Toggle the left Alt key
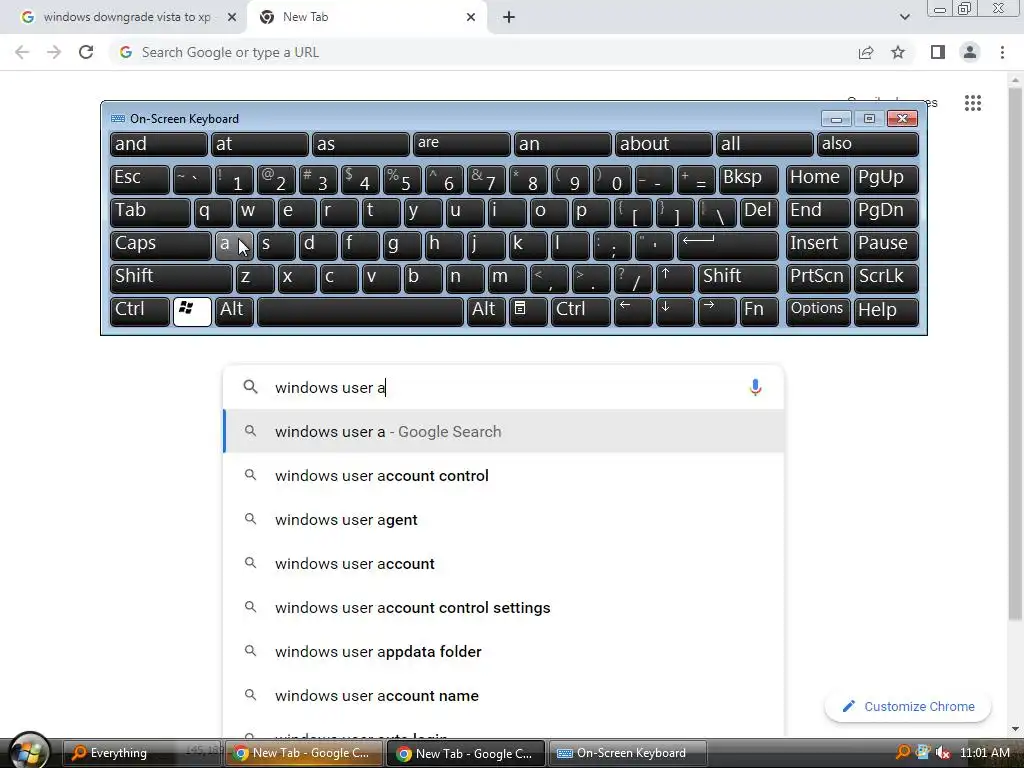The image size is (1024, 768). [234, 311]
